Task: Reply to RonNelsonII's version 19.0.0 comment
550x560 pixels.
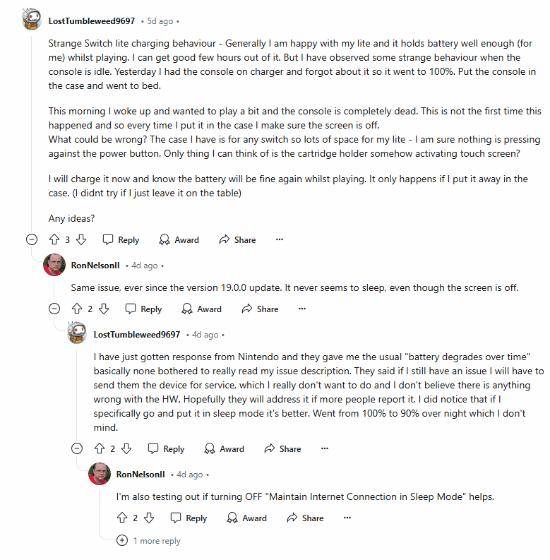Action: tap(144, 309)
